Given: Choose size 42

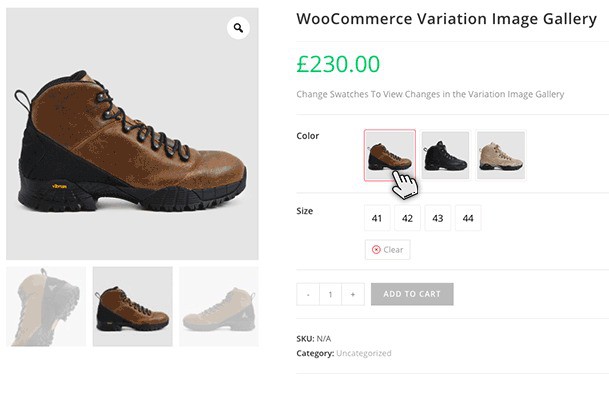Looking at the screenshot, I should pyautogui.click(x=407, y=218).
